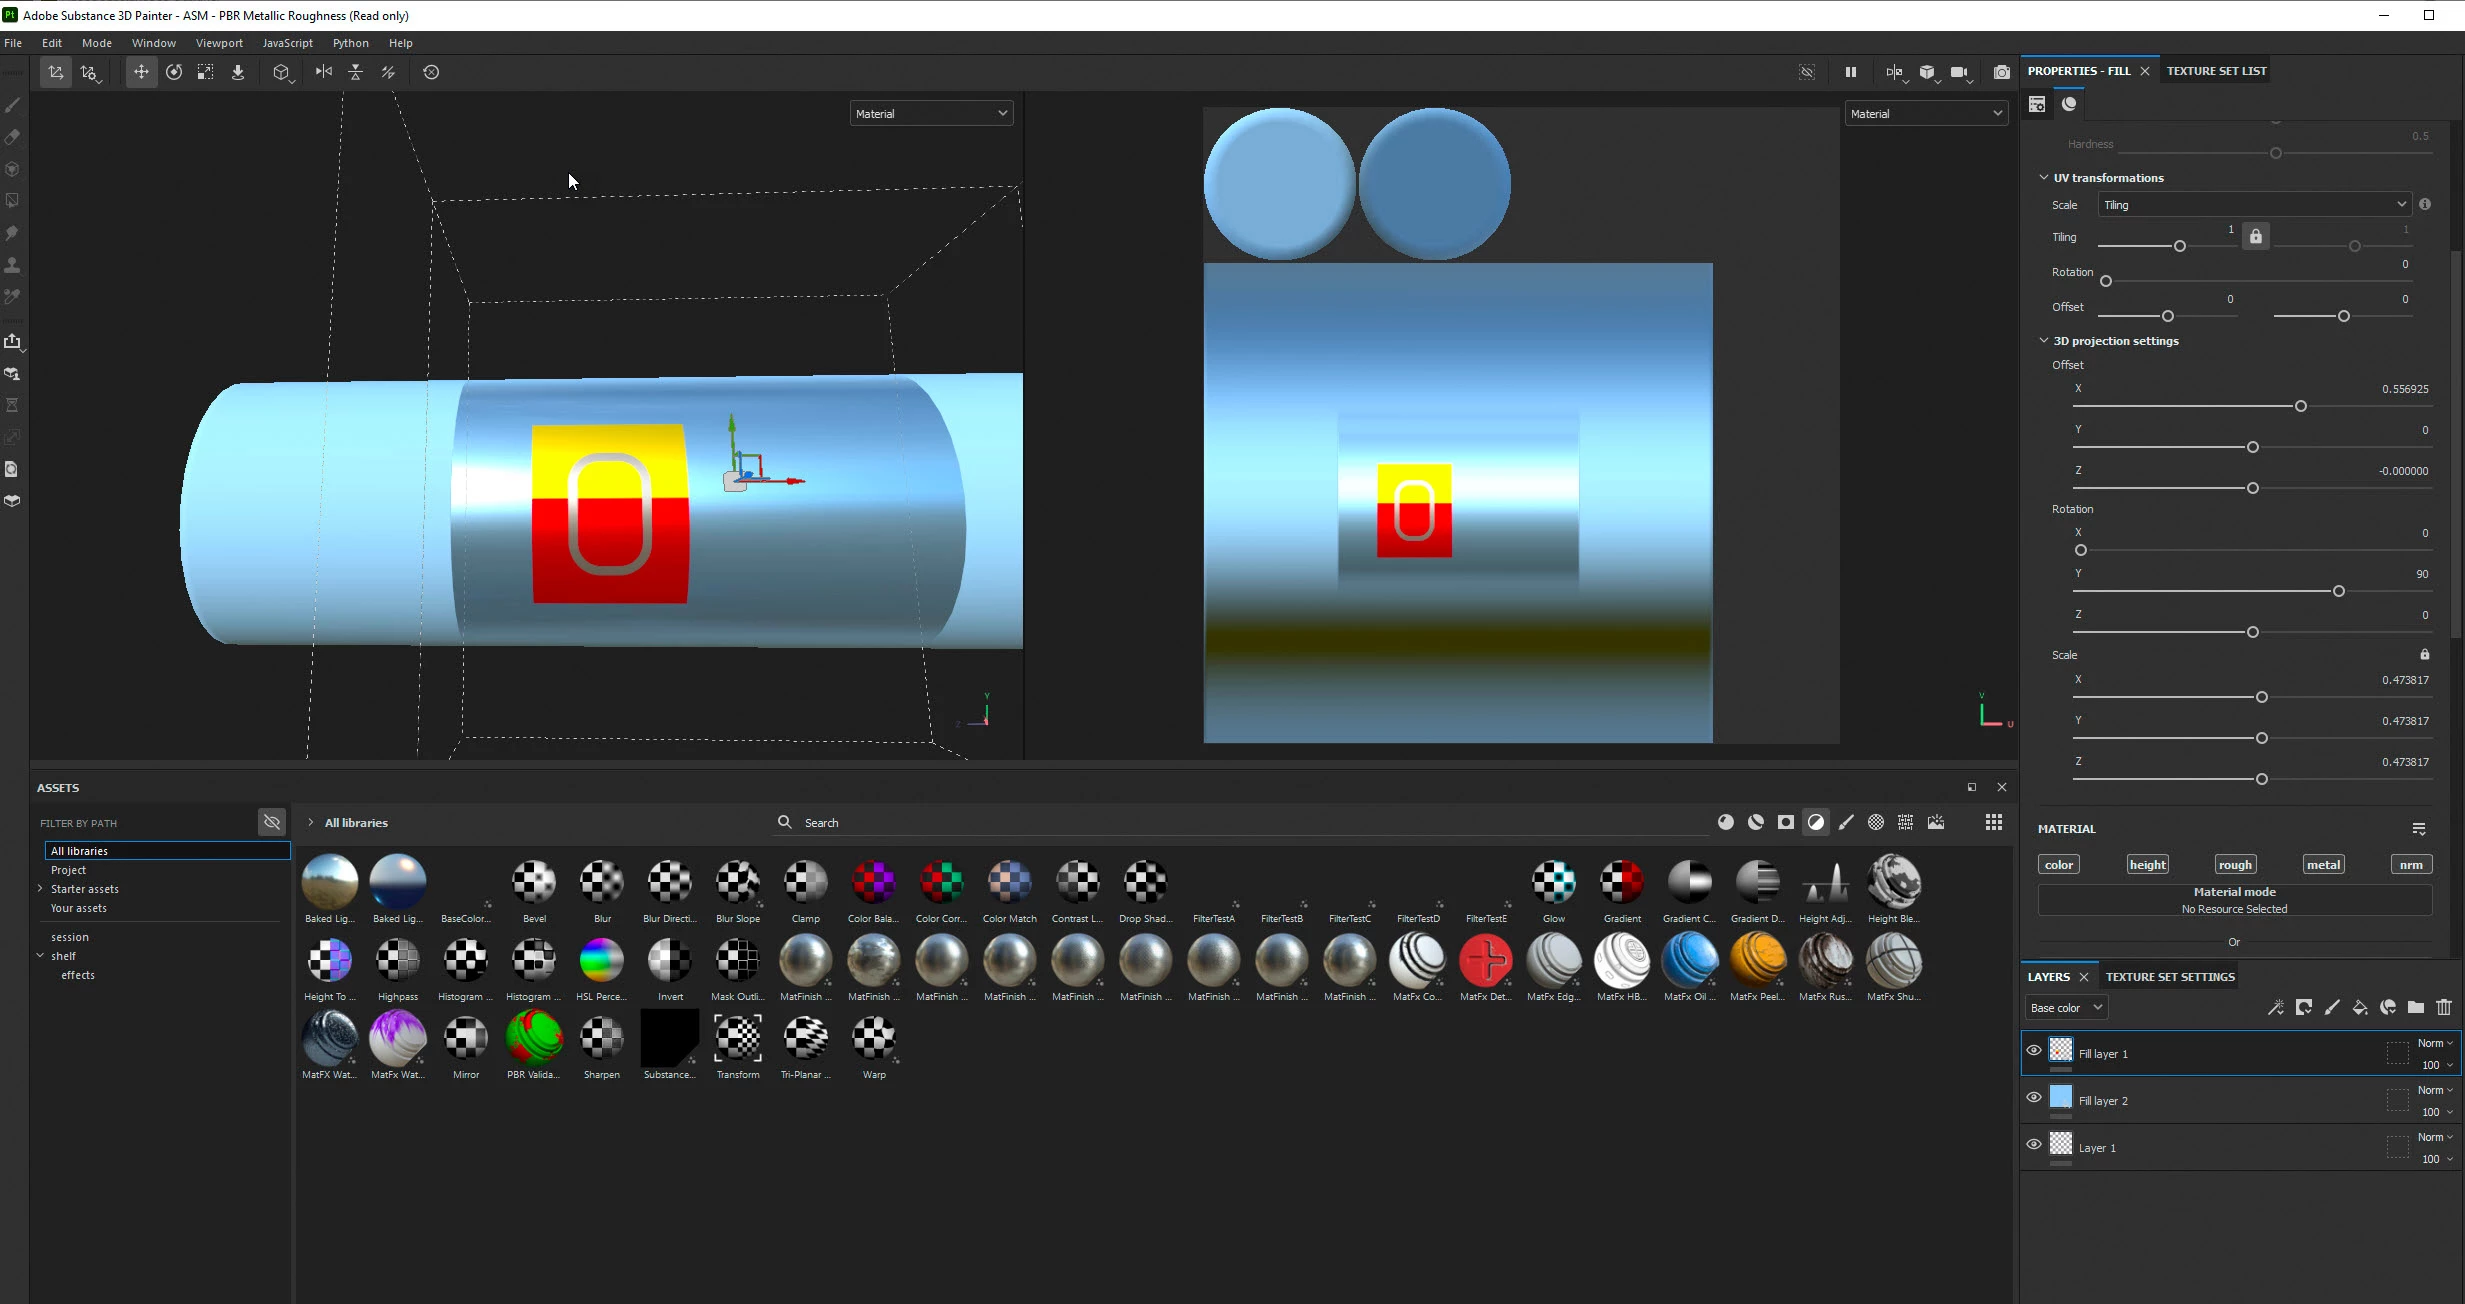Toggle visibility of Fill layer 2
This screenshot has height=1304, width=2465.
tap(2034, 1097)
